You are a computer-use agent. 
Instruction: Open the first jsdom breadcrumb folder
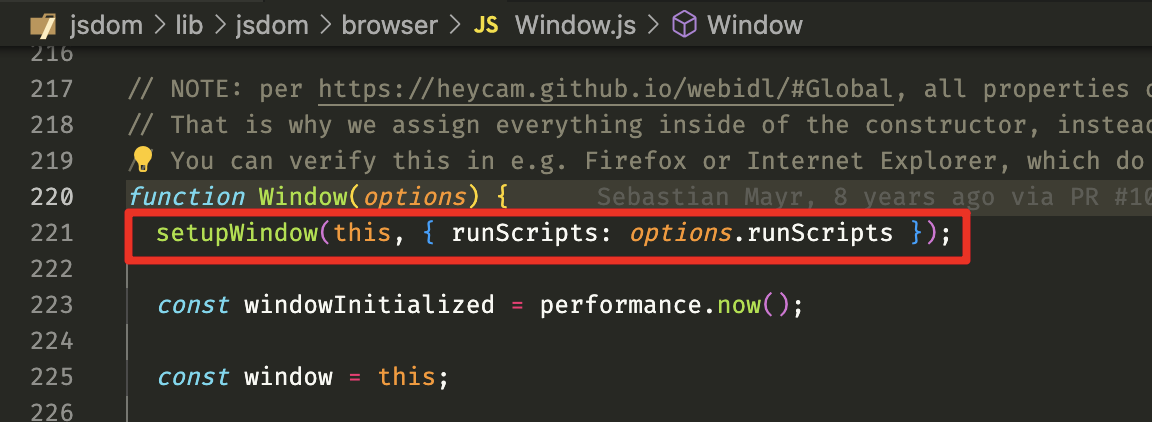pyautogui.click(x=105, y=26)
